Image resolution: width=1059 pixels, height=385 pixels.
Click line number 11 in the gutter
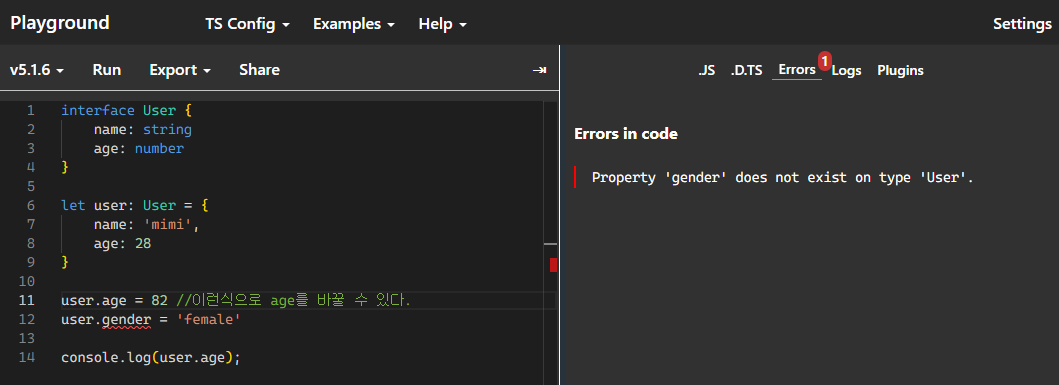26,300
